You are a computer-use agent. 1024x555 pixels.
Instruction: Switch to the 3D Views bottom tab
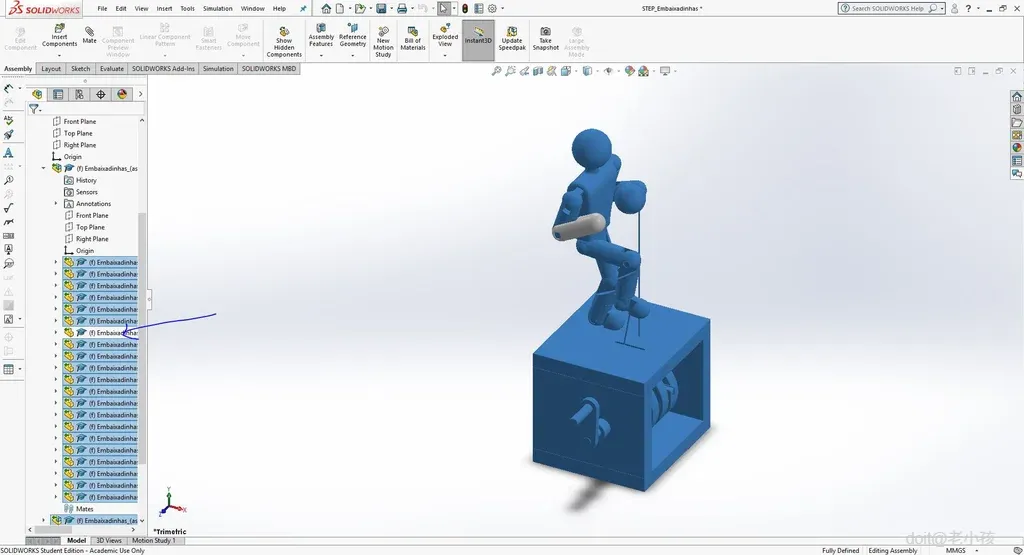[108, 541]
